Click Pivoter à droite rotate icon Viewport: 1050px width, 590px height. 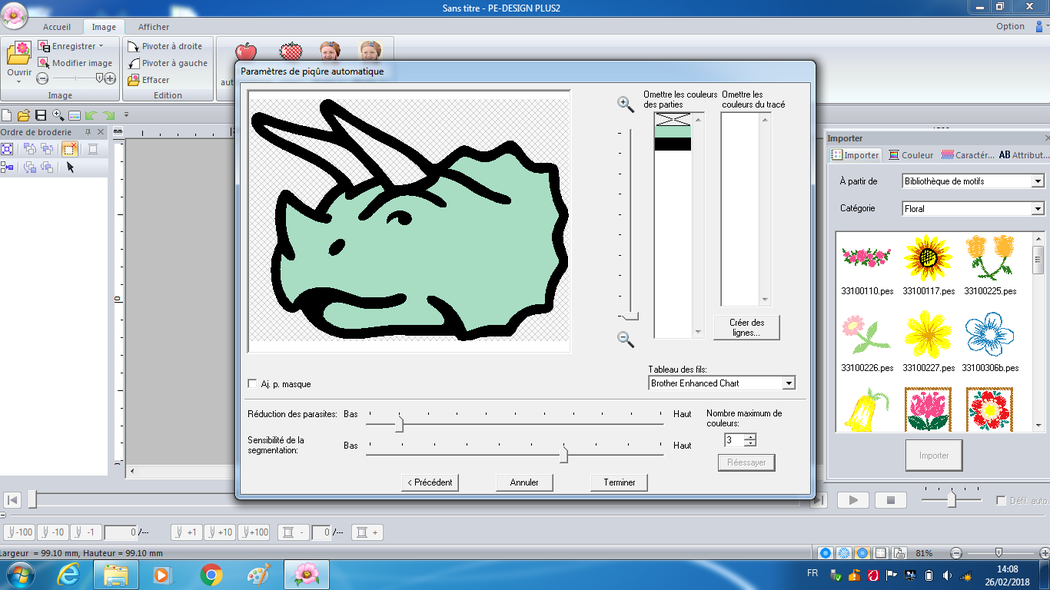tap(134, 46)
